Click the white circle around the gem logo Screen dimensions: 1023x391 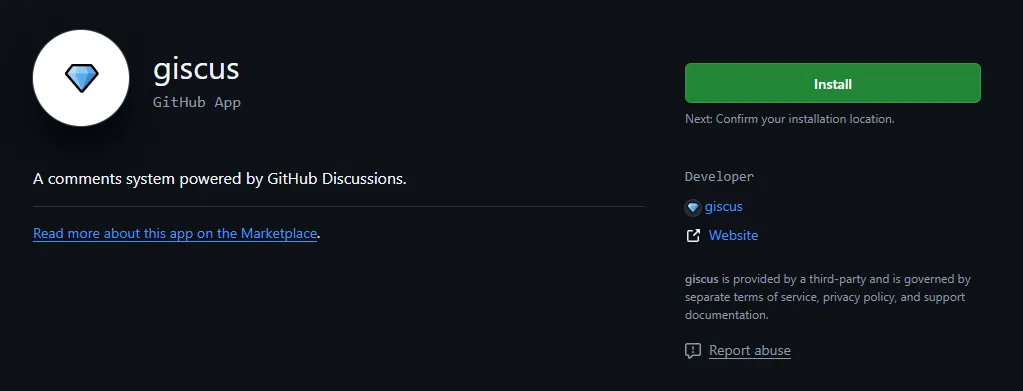tap(81, 78)
